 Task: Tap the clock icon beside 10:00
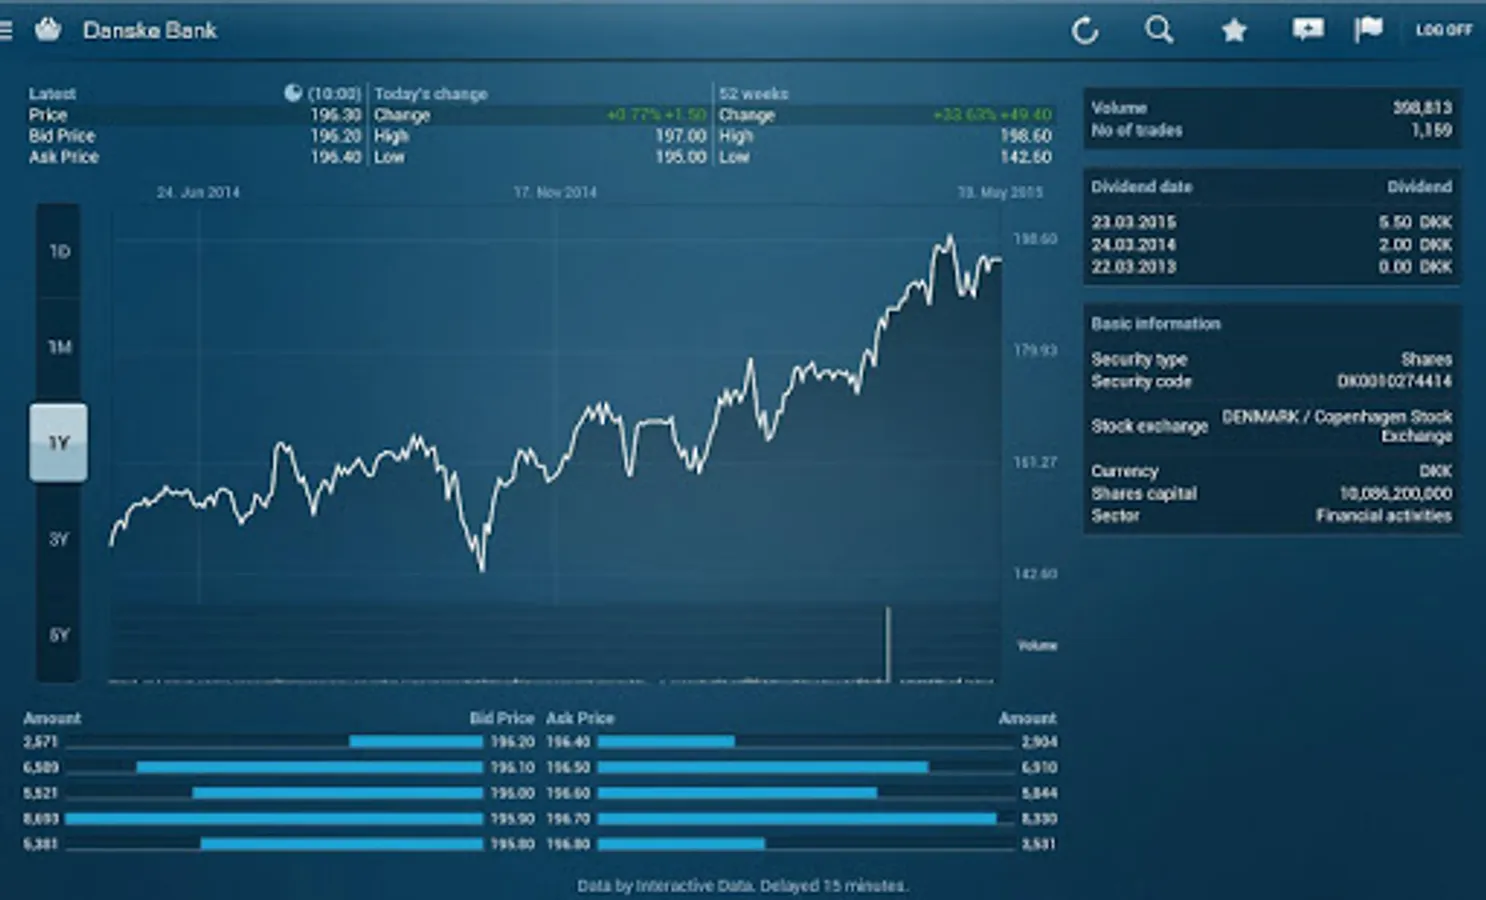292,93
